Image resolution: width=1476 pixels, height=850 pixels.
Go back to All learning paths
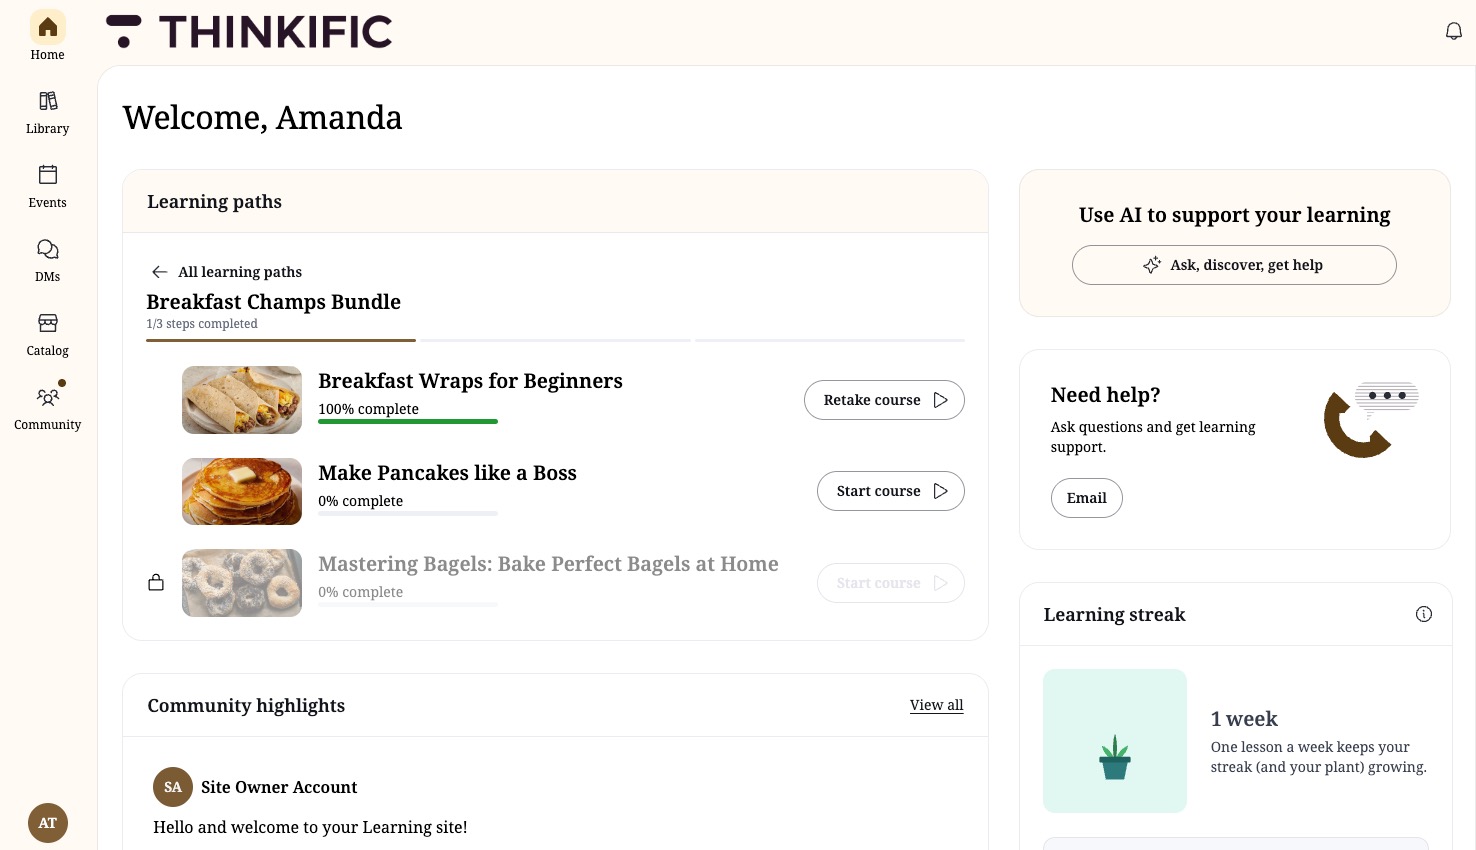[240, 272]
